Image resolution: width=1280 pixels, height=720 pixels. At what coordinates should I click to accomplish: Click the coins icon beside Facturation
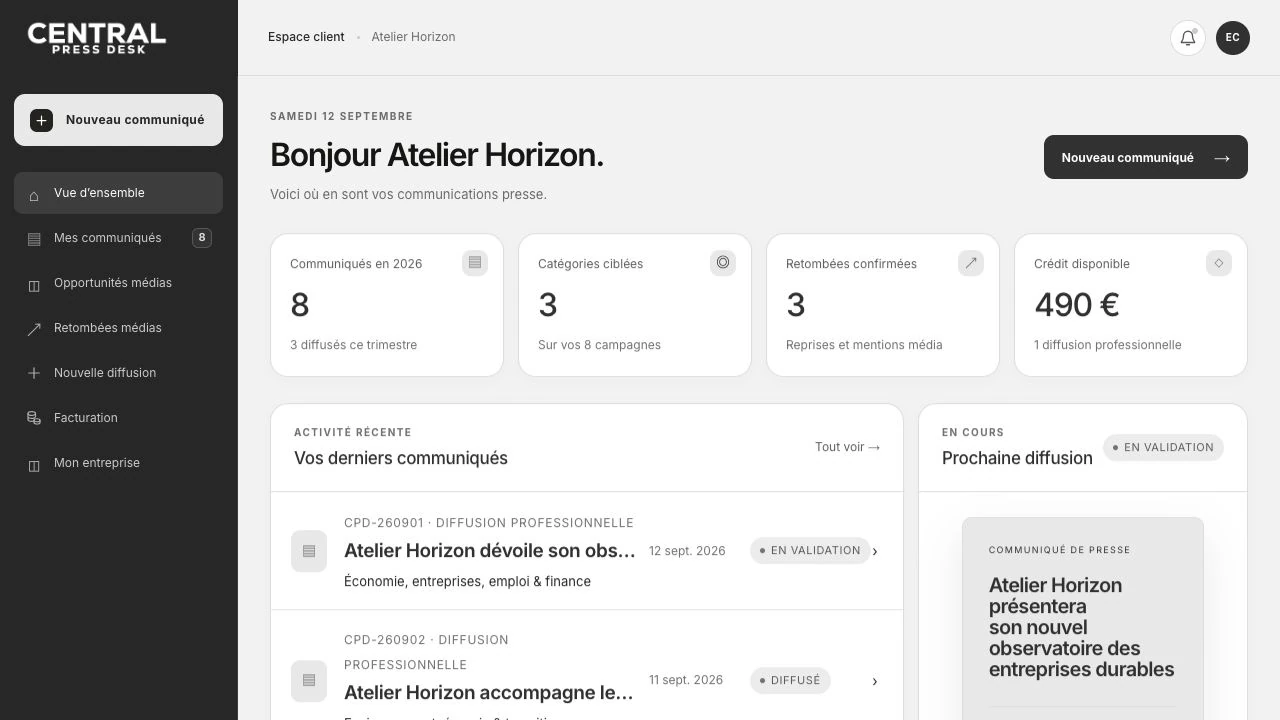[34, 418]
